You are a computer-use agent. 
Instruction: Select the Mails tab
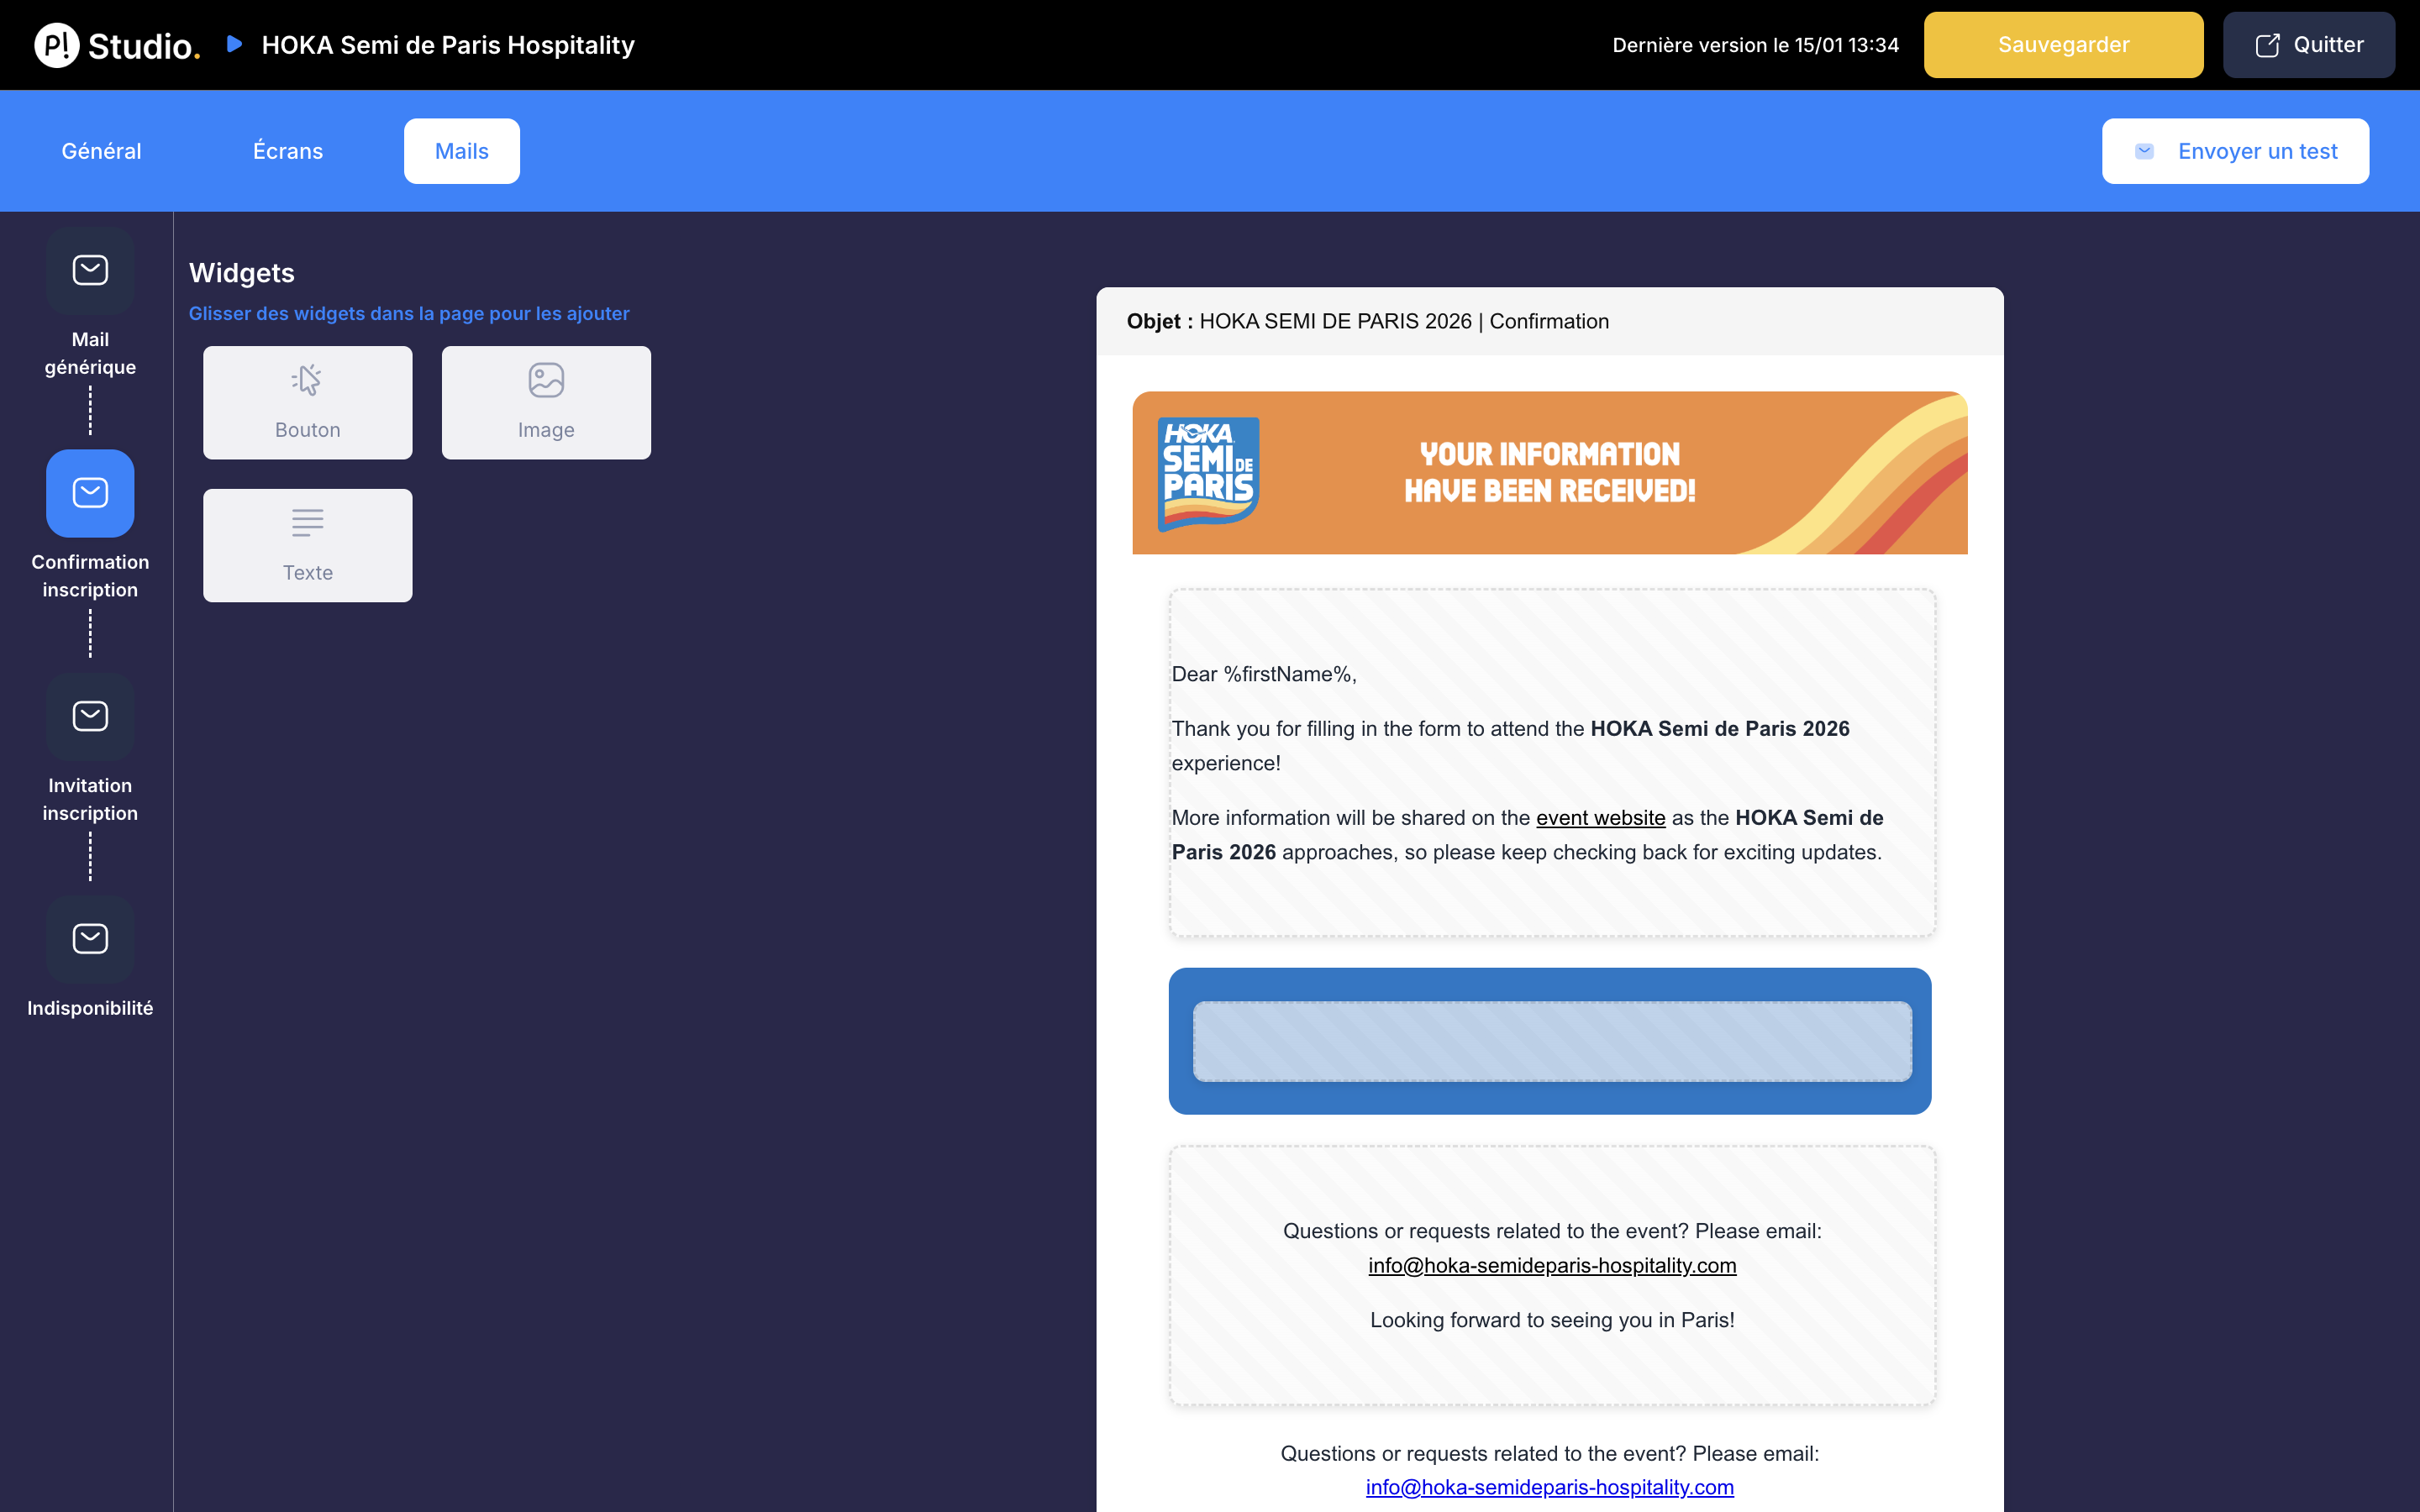pyautogui.click(x=462, y=151)
